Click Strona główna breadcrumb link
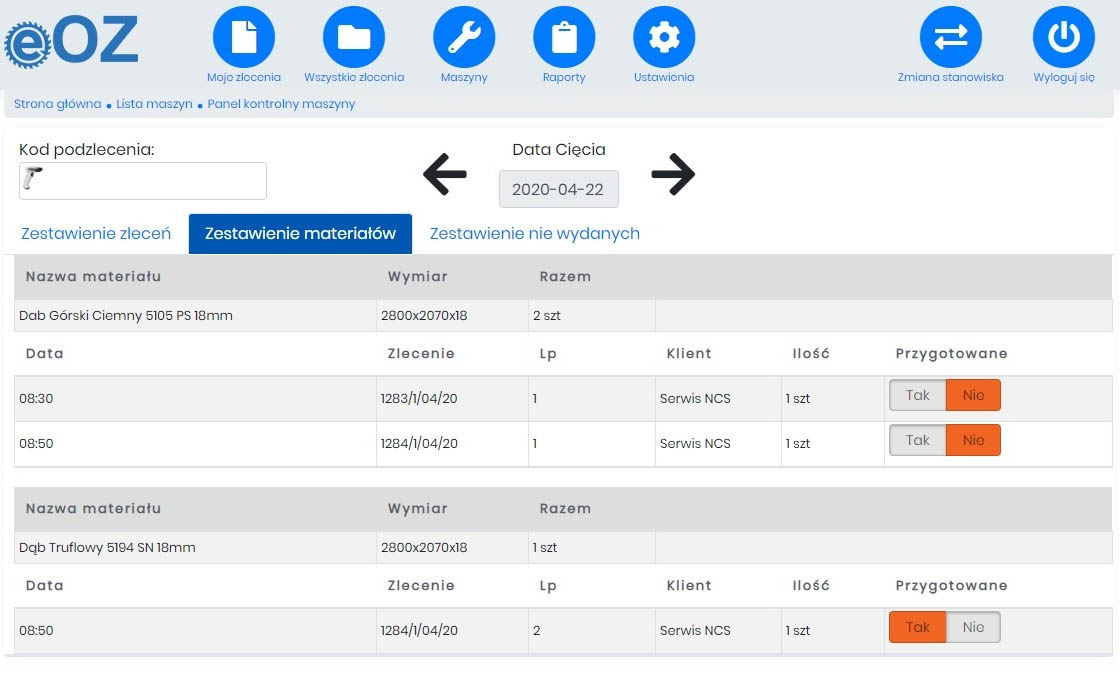The width and height of the screenshot is (1120, 686). point(57,104)
